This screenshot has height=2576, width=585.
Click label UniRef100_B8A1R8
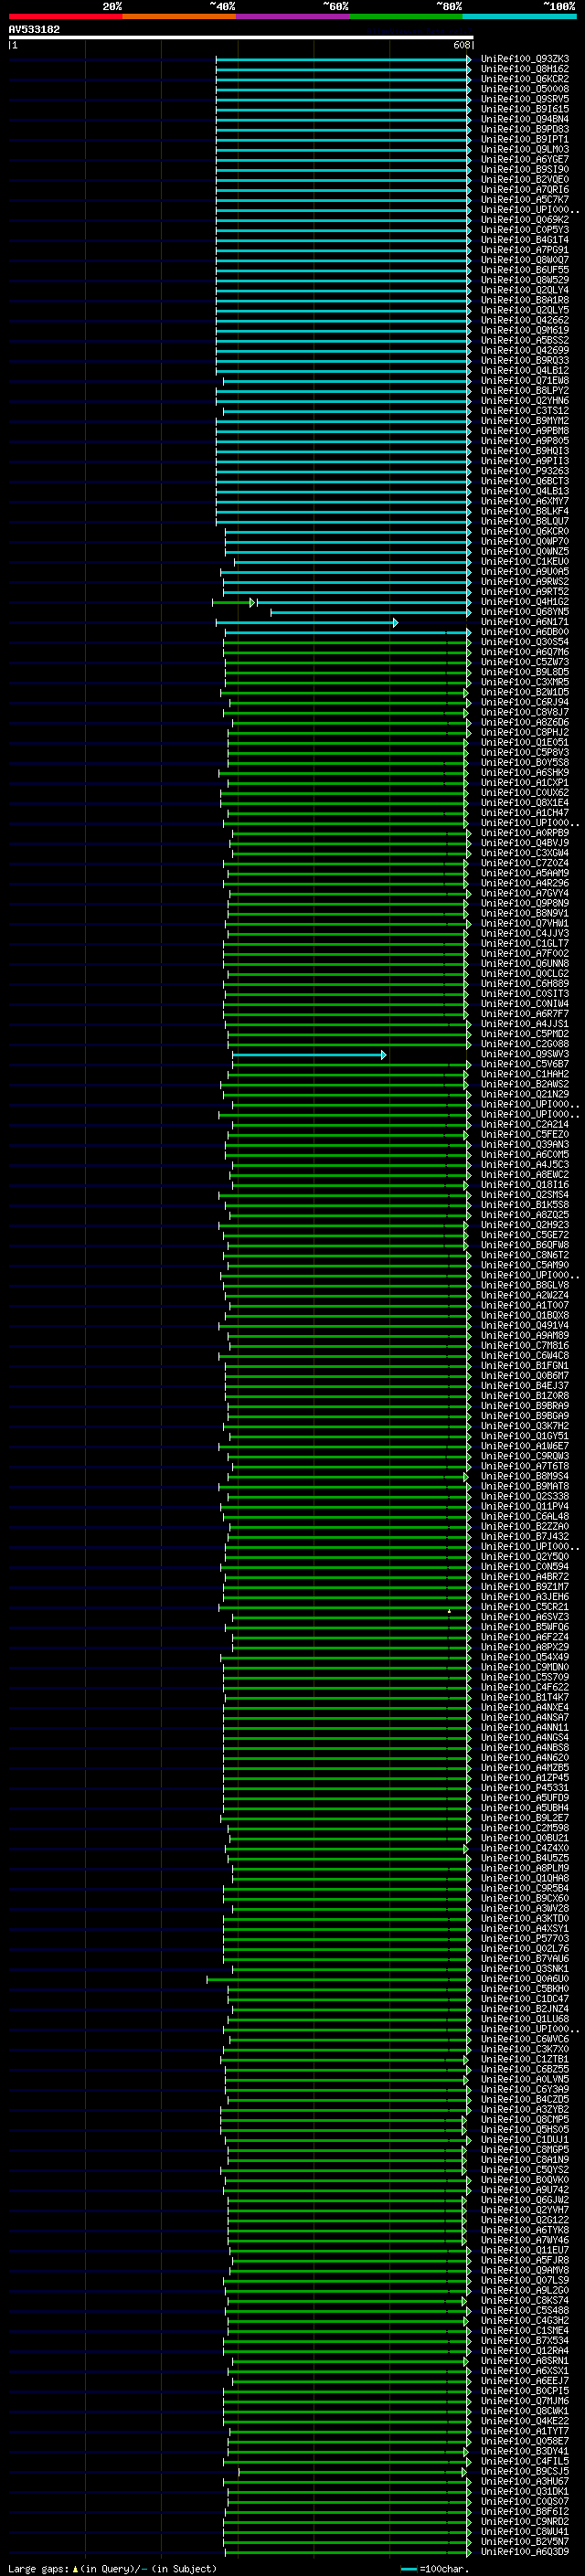(524, 300)
